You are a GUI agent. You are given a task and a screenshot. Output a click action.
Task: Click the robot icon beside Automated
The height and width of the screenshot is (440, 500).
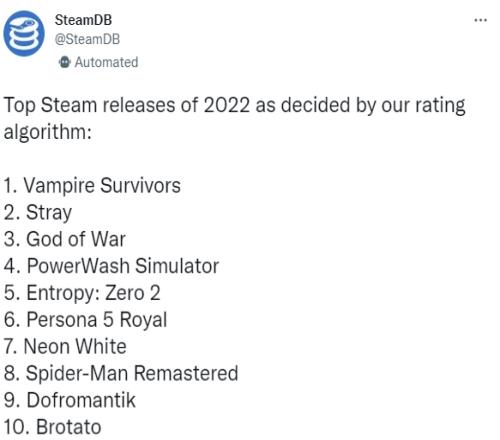coord(64,62)
